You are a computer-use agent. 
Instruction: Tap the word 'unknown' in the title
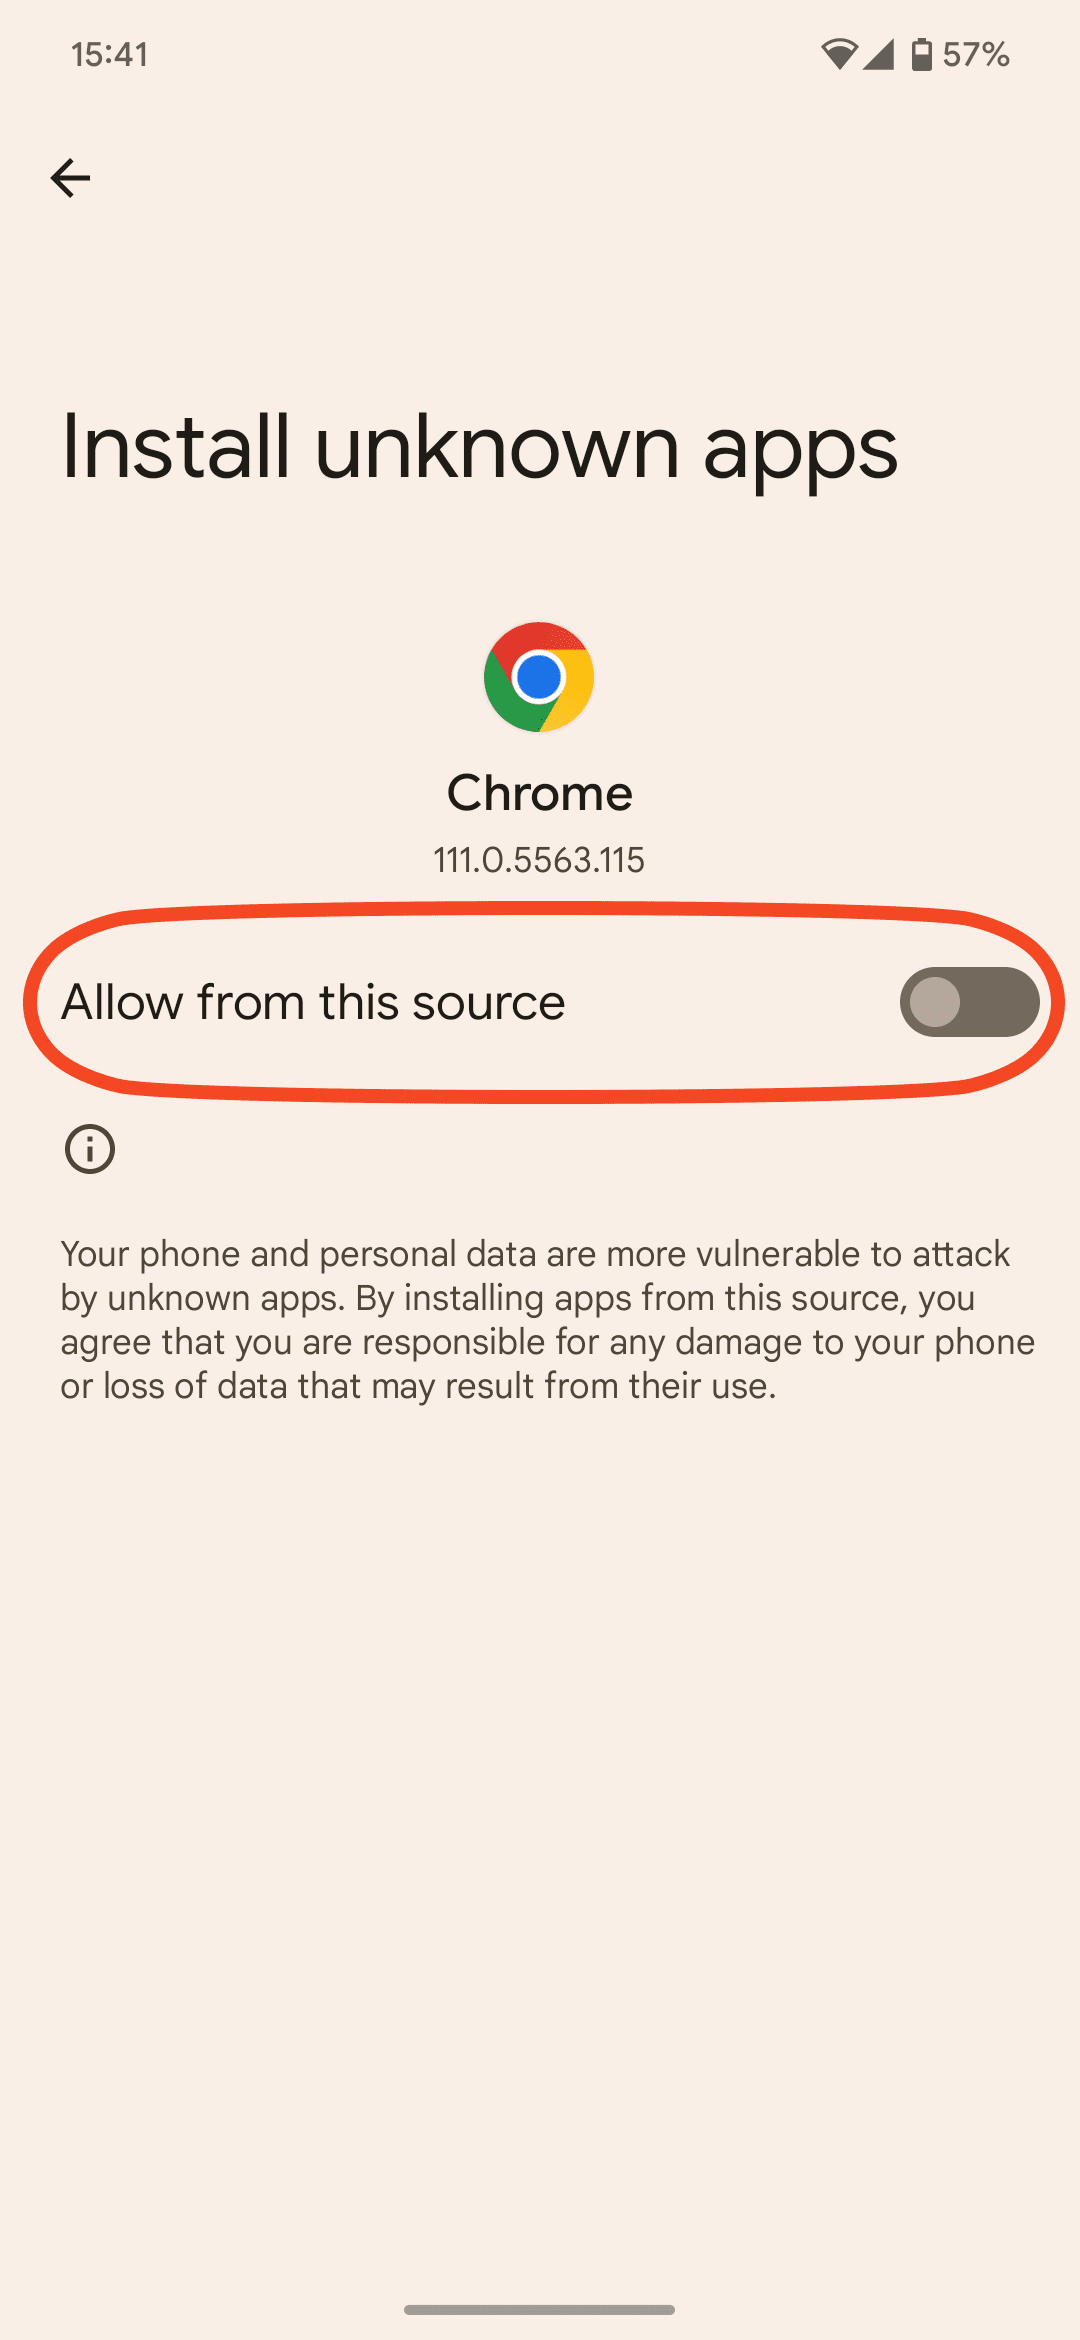(x=496, y=447)
